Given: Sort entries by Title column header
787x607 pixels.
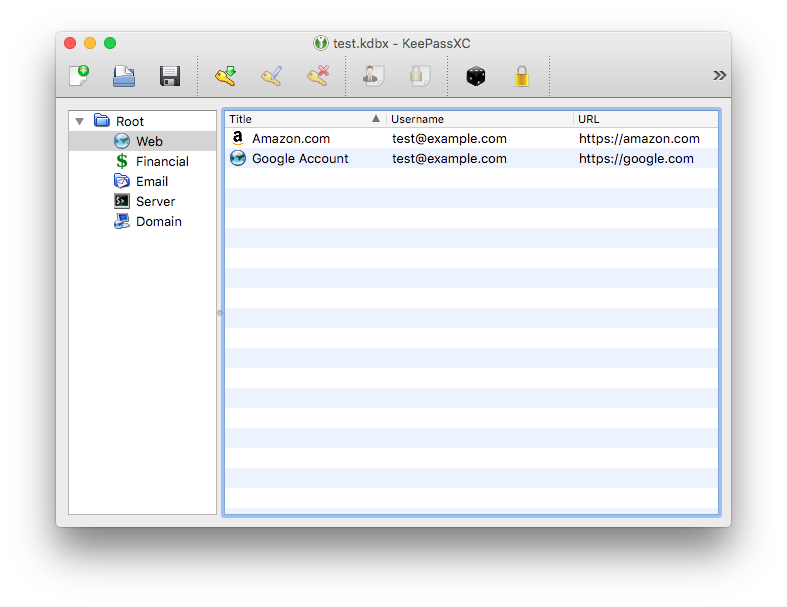Looking at the screenshot, I should [x=305, y=119].
